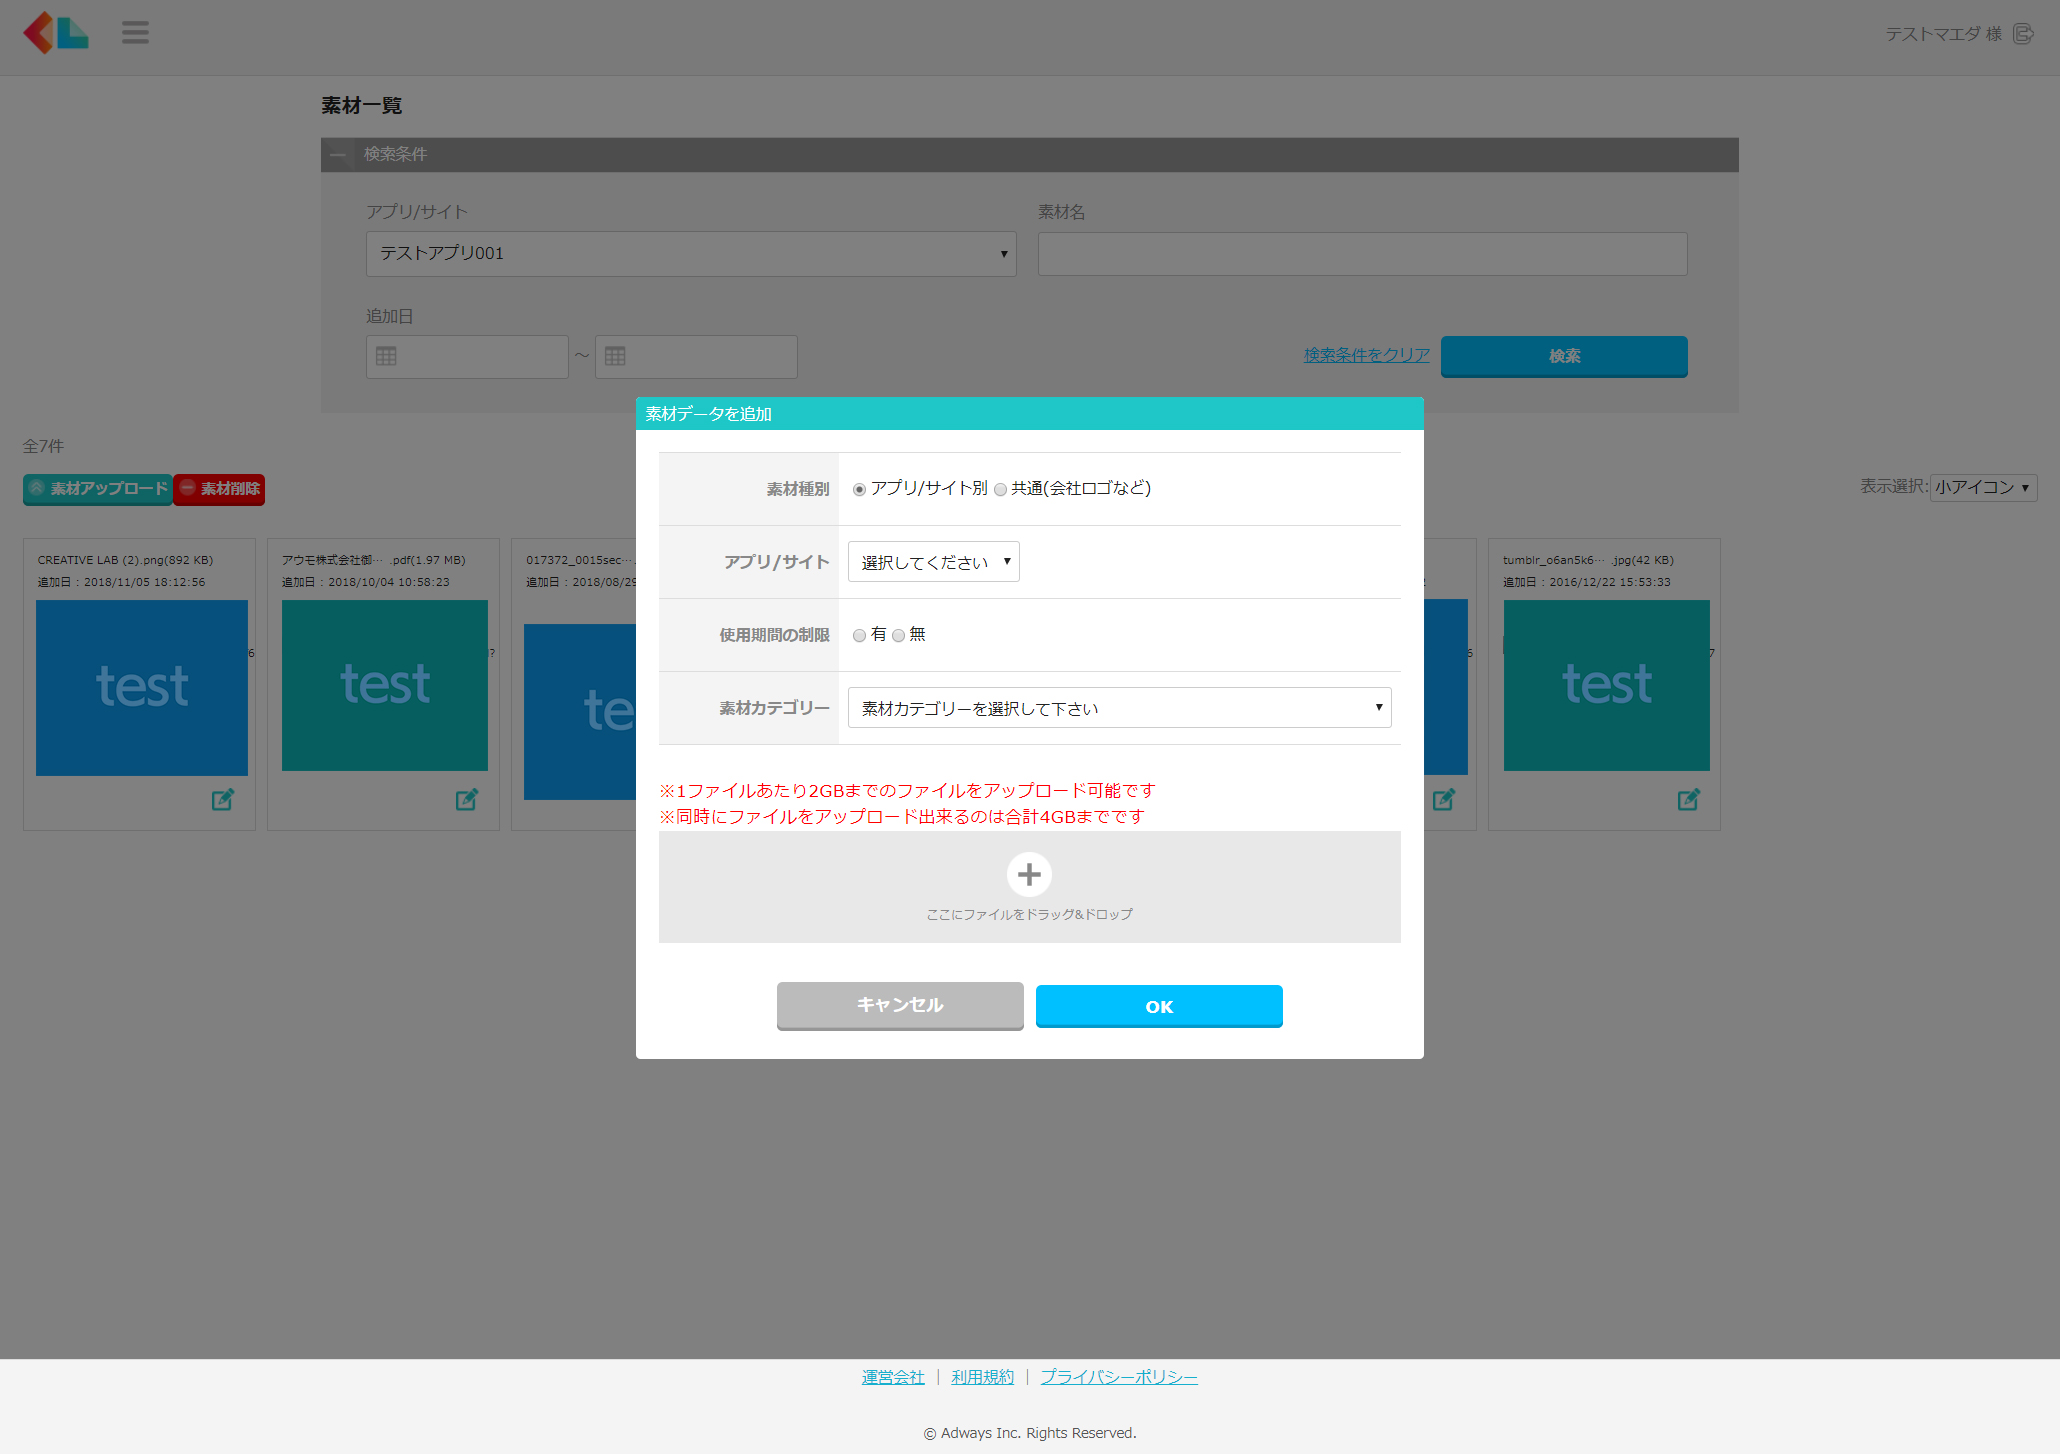This screenshot has height=1454, width=2060.
Task: Click edit icon on the tumblr jpg card
Action: tap(1688, 800)
